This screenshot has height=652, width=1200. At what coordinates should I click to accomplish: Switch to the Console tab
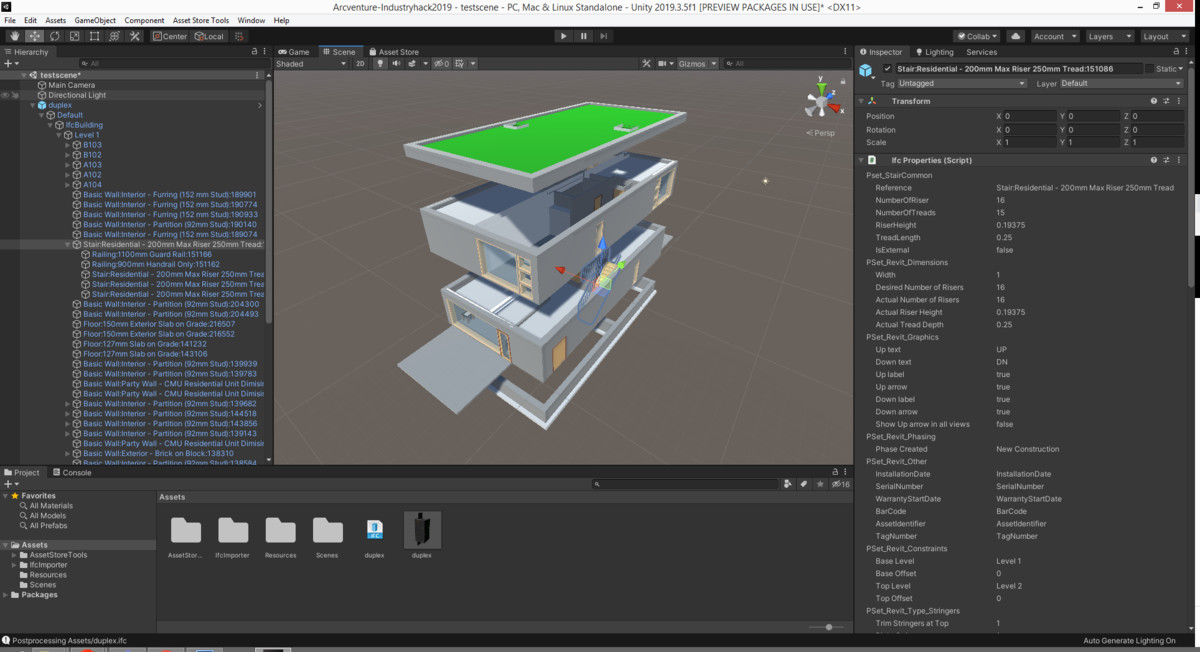click(77, 473)
